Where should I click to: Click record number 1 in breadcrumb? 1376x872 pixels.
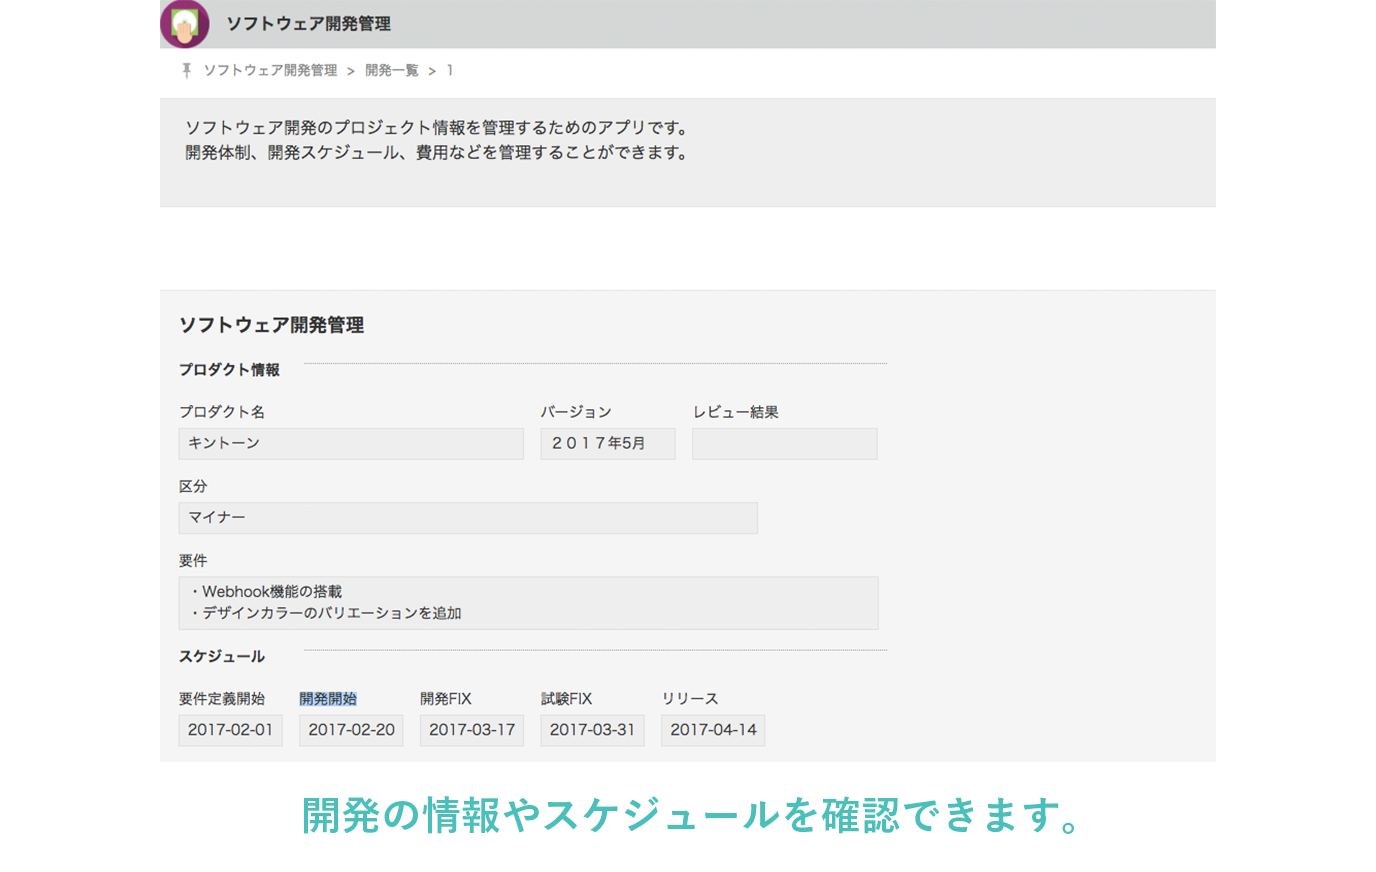point(450,70)
